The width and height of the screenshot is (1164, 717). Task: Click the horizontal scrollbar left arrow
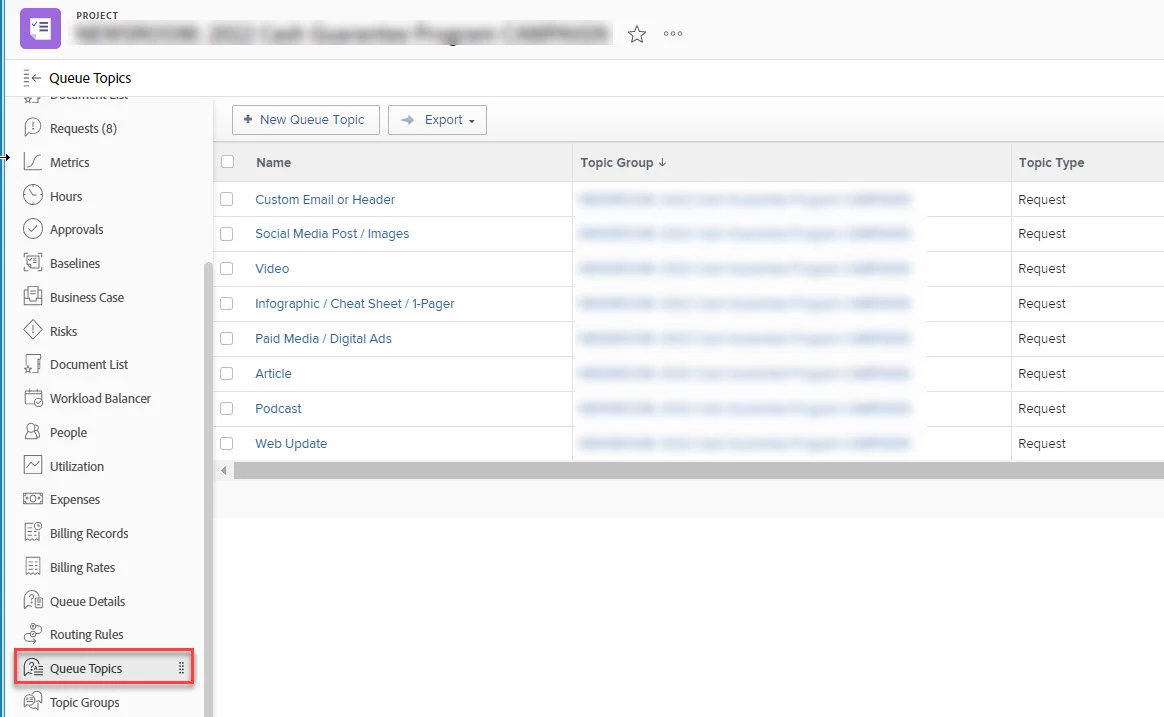223,471
